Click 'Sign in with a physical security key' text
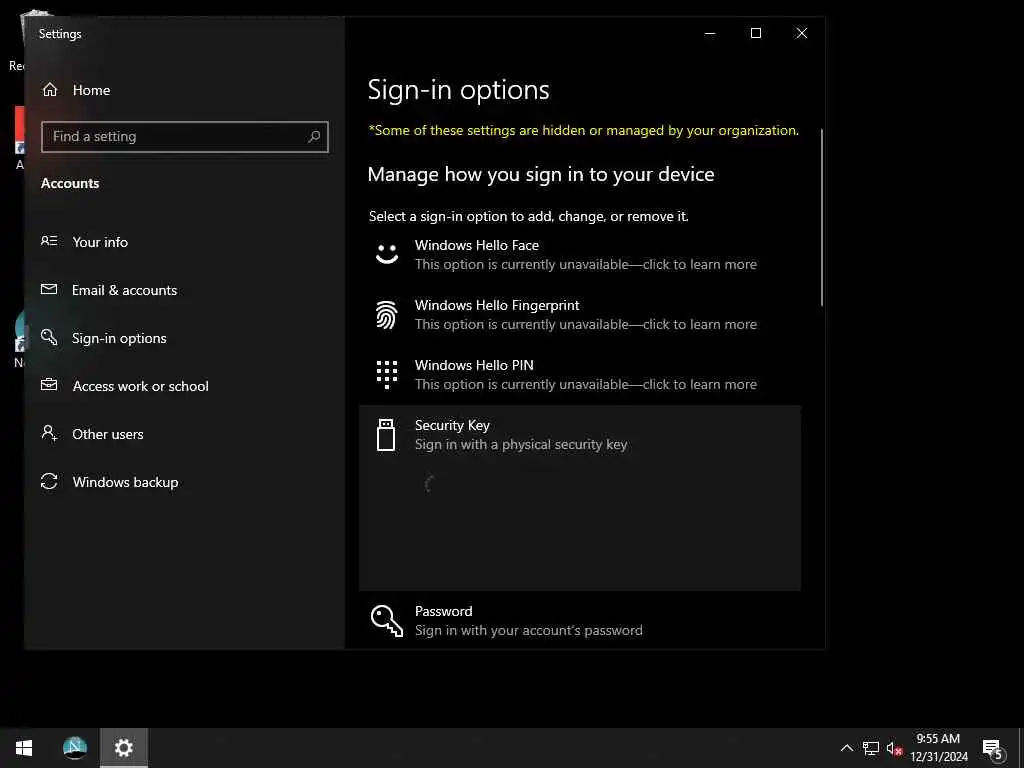Viewport: 1024px width, 768px height. 520,445
